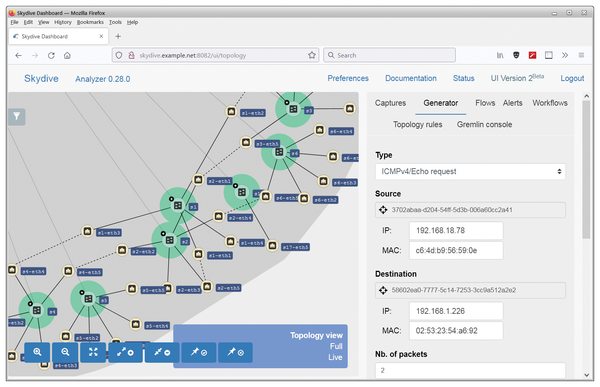The image size is (600, 387).
Task: Click the right panel vertical scrollbar
Action: pos(586,170)
